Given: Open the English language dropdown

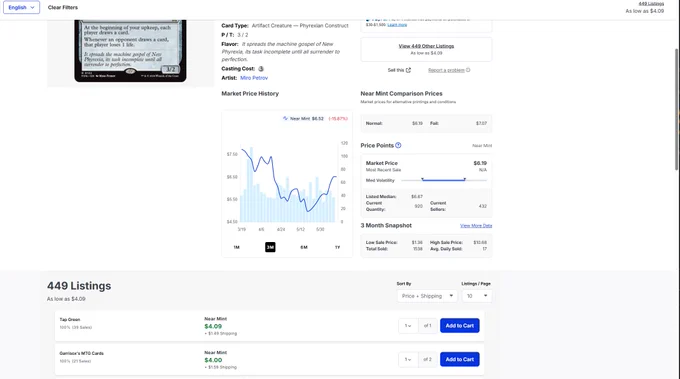Looking at the screenshot, I should click(21, 7).
